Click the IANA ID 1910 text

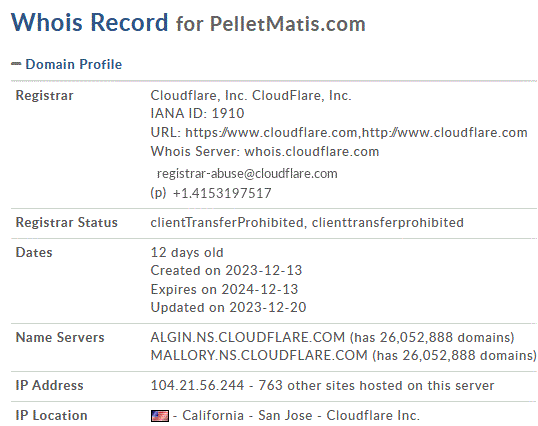point(197,113)
